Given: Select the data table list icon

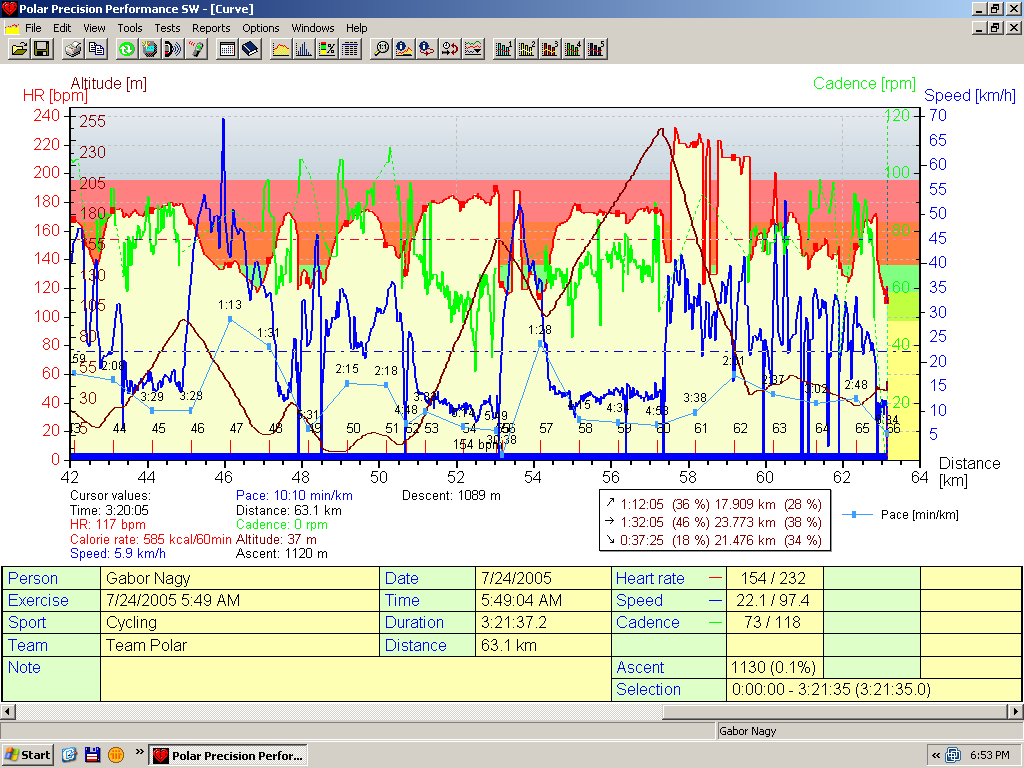Looking at the screenshot, I should [349, 49].
